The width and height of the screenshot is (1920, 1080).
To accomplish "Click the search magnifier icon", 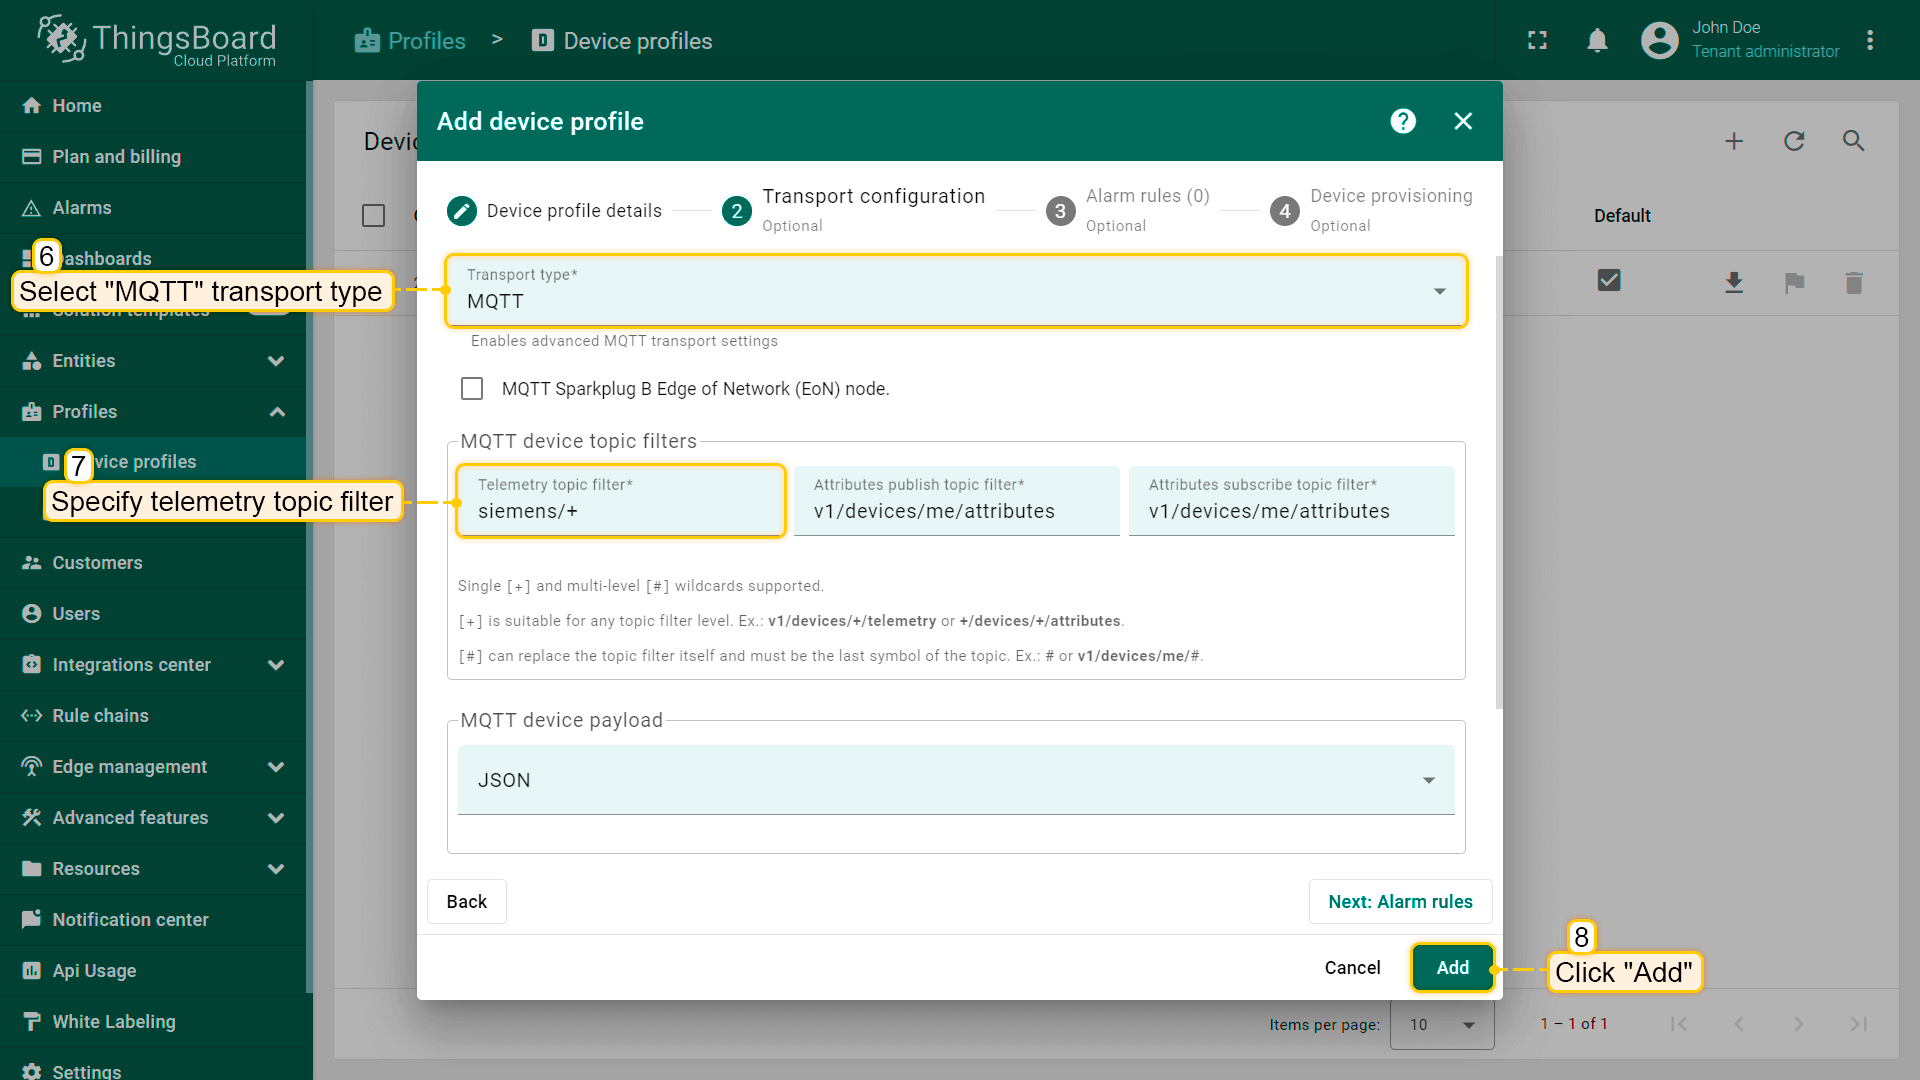I will (x=1853, y=141).
